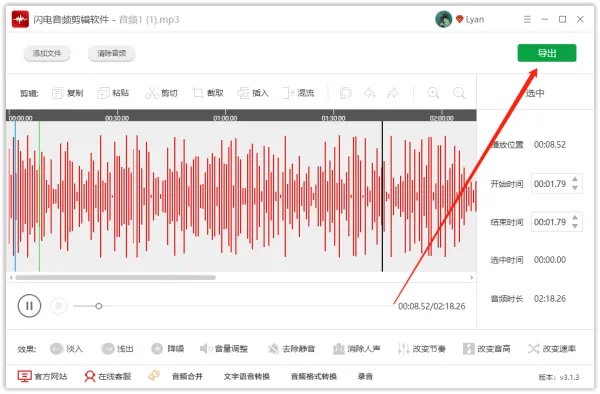Click the 官方网站 monitor icon
600x394 pixels.
pos(24,376)
